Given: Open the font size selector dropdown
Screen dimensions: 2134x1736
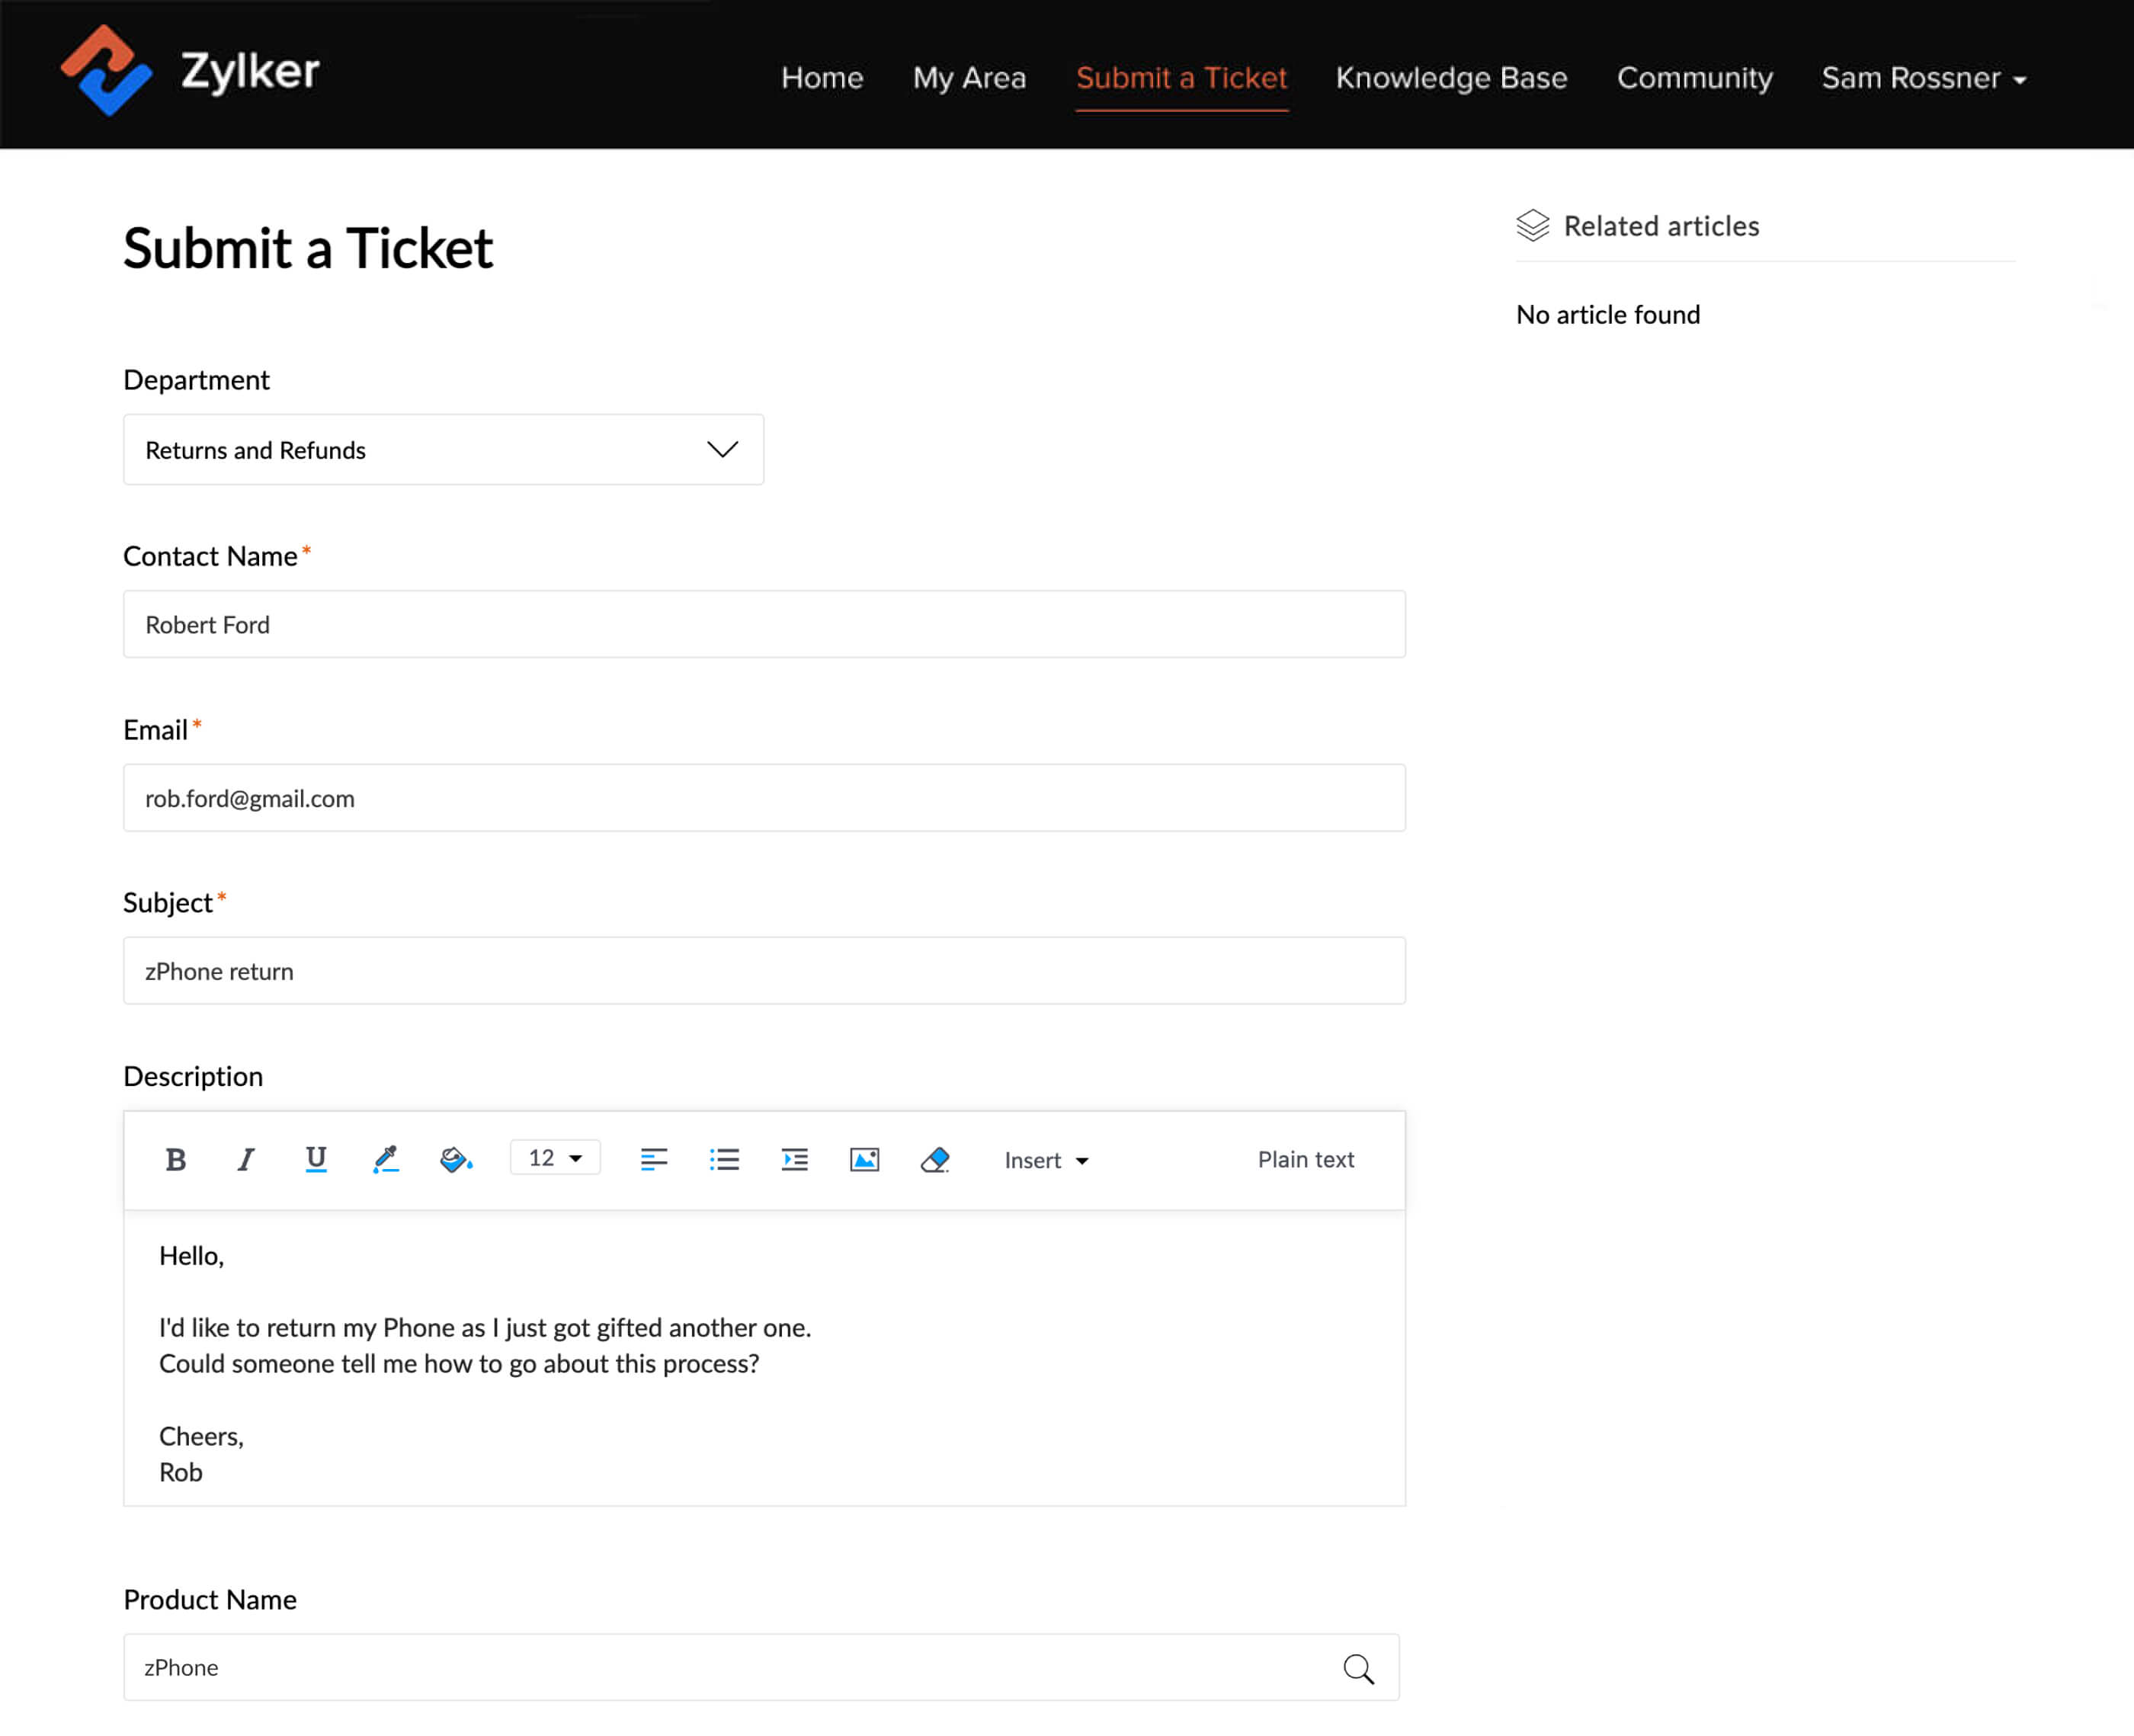Looking at the screenshot, I should point(556,1161).
